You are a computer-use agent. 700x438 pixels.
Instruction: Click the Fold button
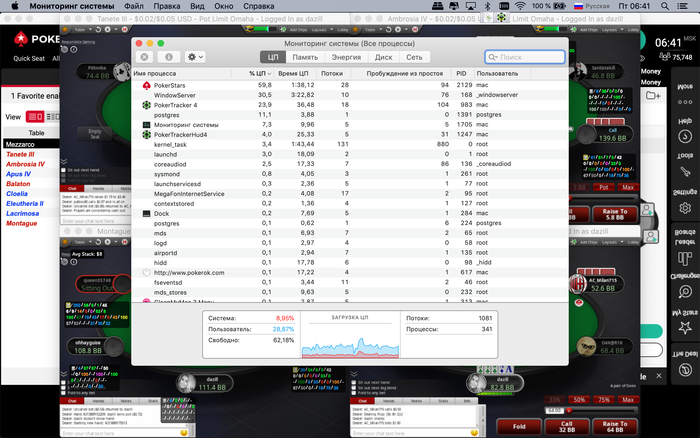519,426
